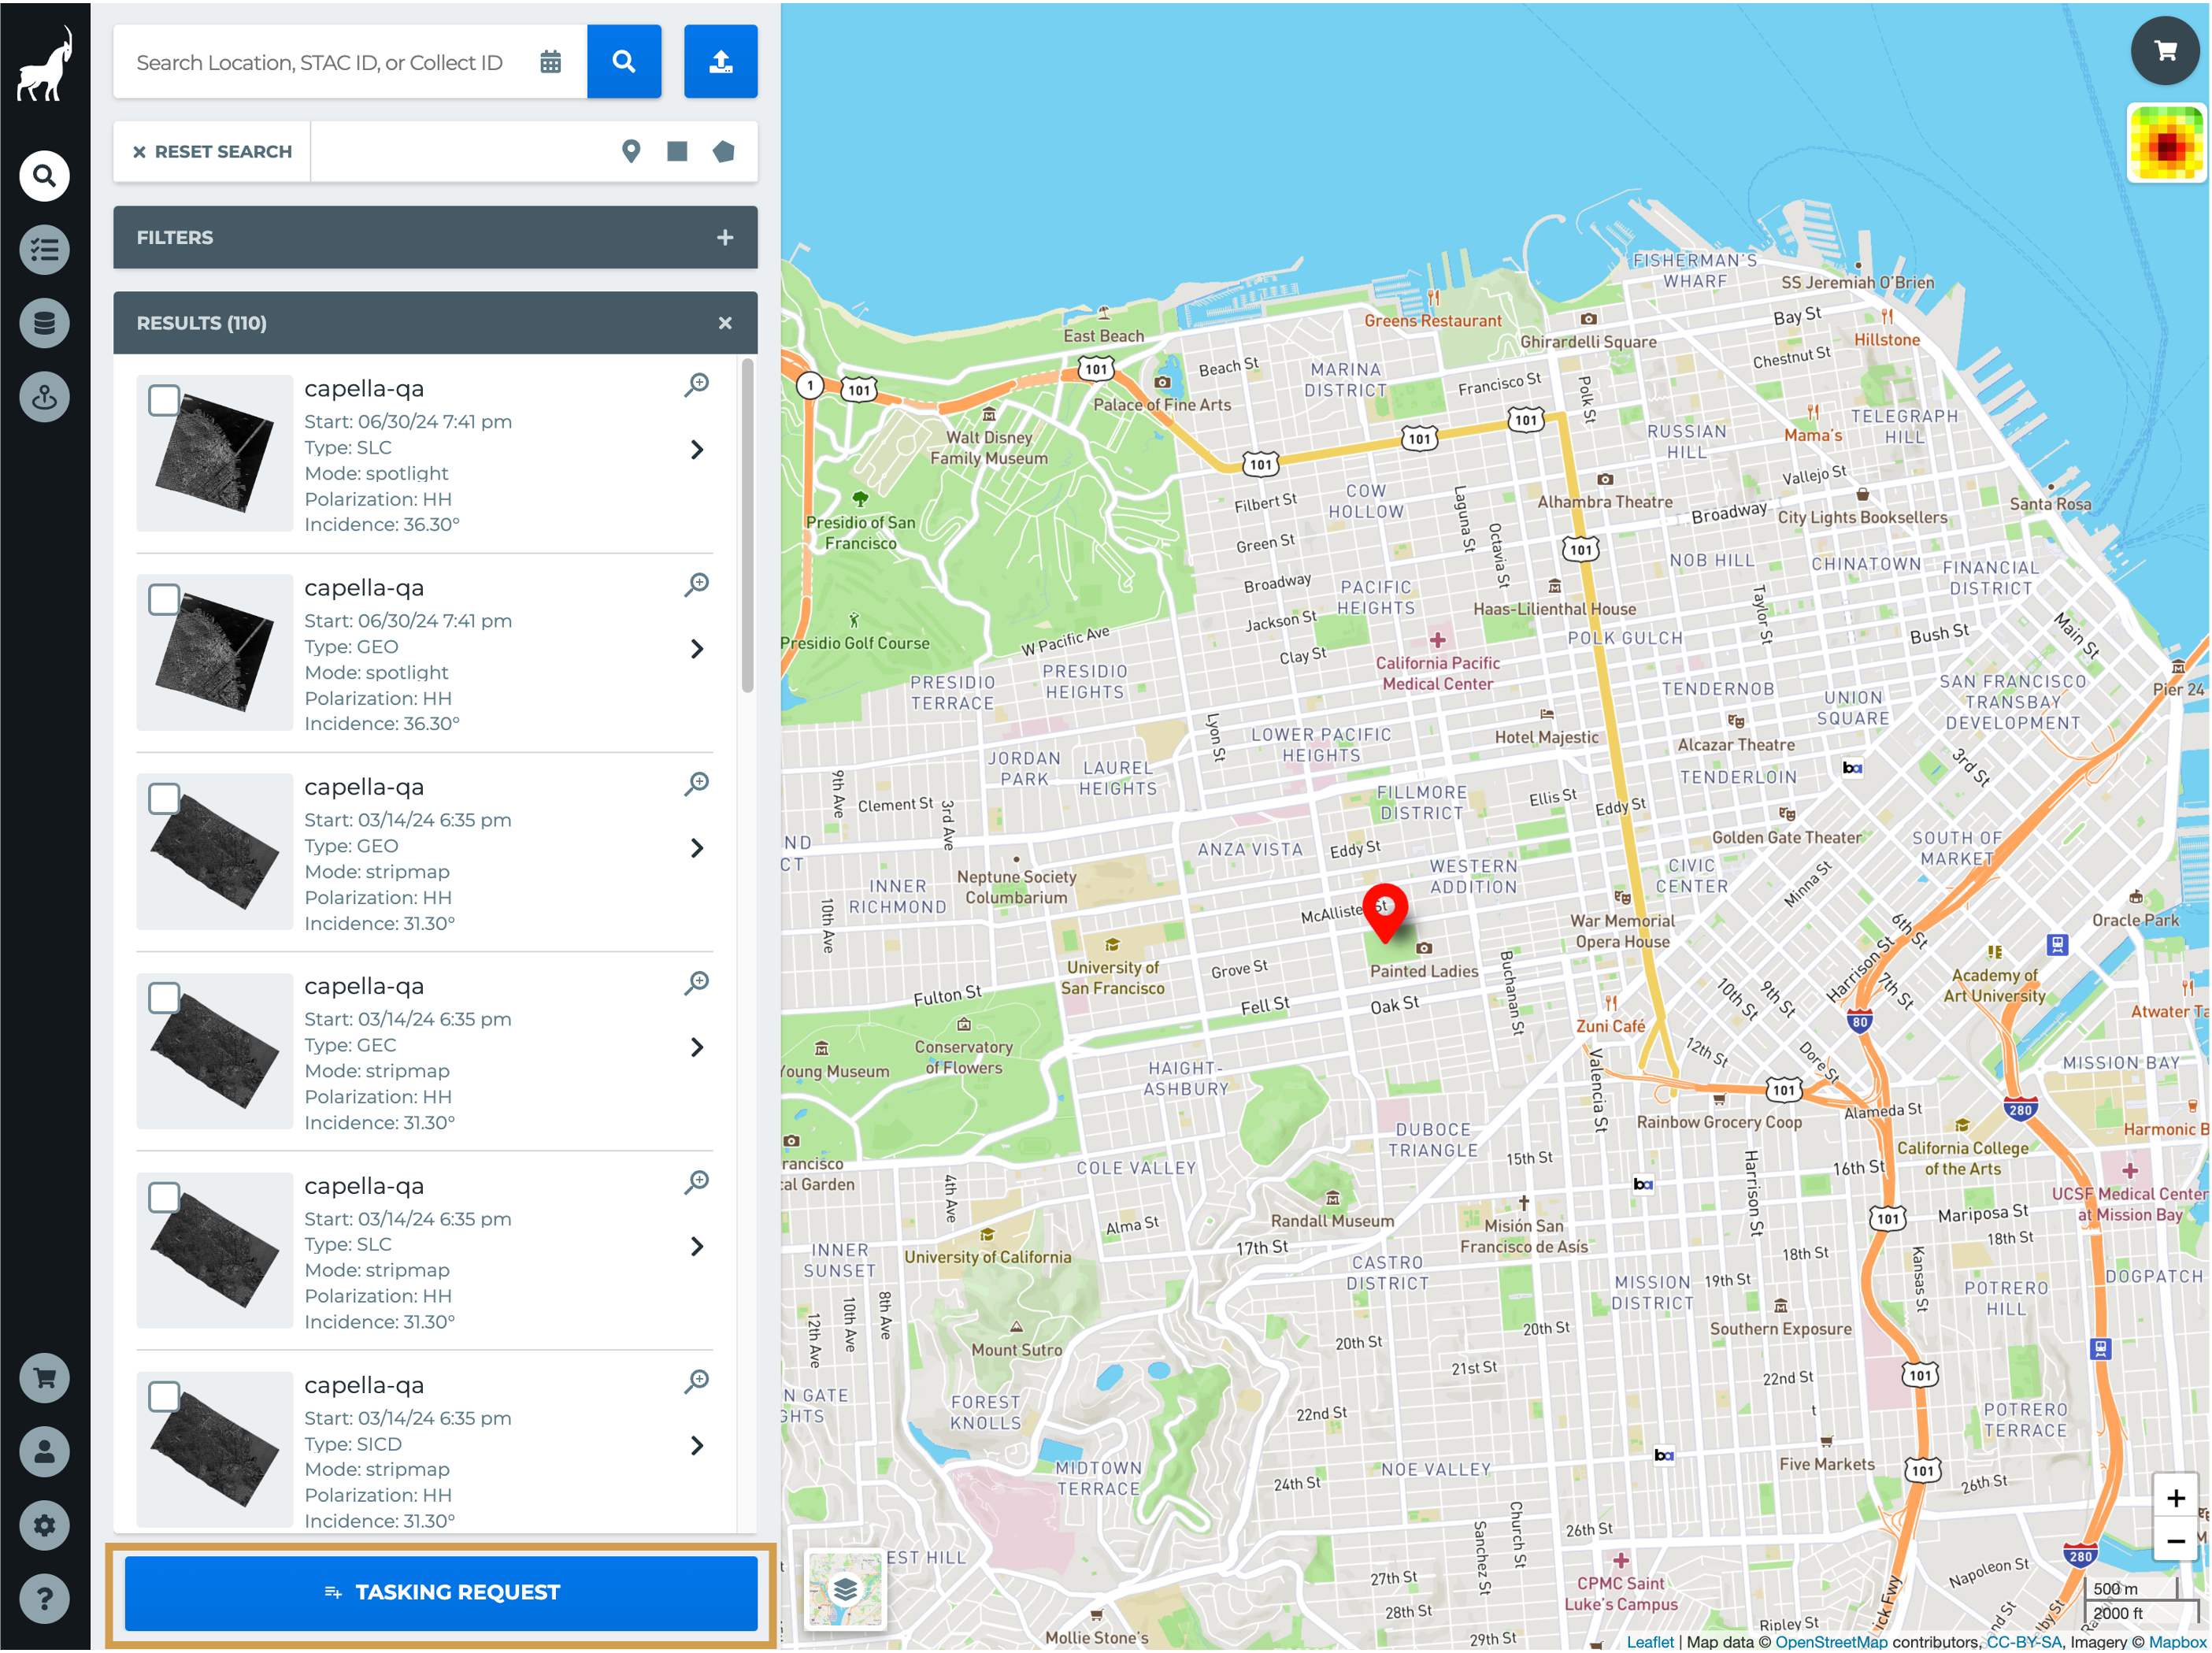
Task: Check the SLC spotlight result checkbox
Action: point(164,400)
